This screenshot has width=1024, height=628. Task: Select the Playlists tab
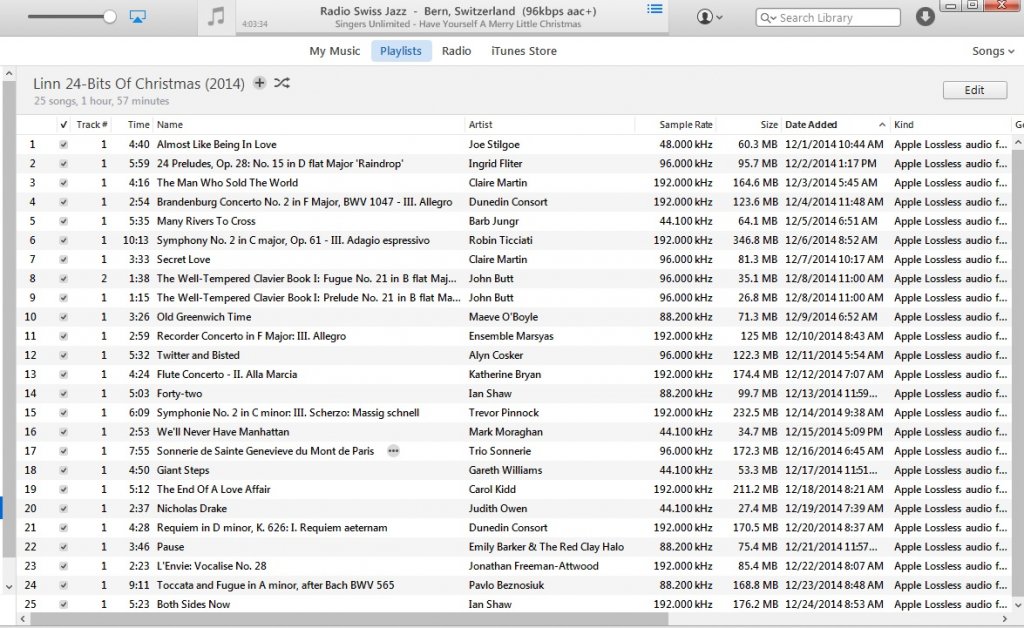[x=401, y=51]
